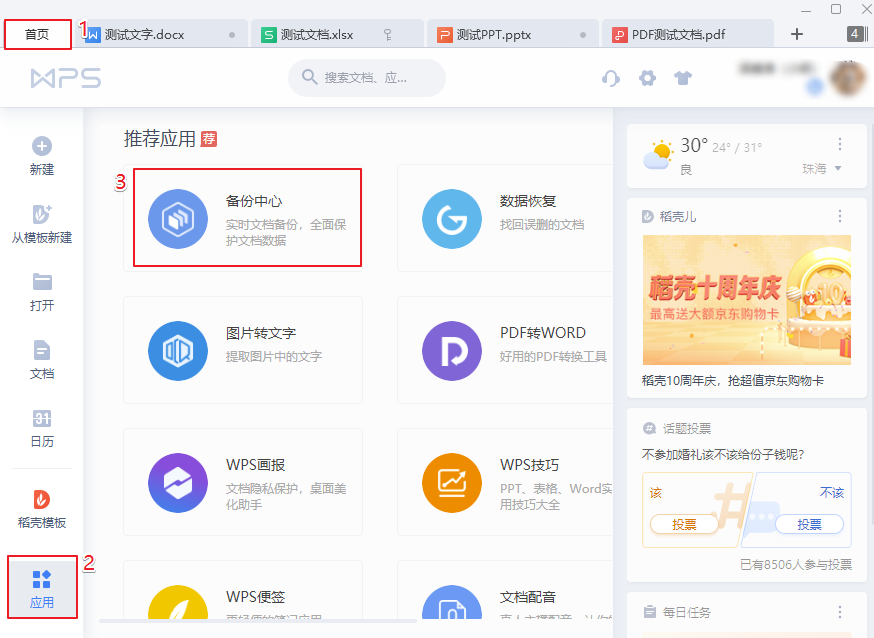
Task: Click the unsaved dot on 测试PPT.pptx tab
Action: [x=582, y=35]
